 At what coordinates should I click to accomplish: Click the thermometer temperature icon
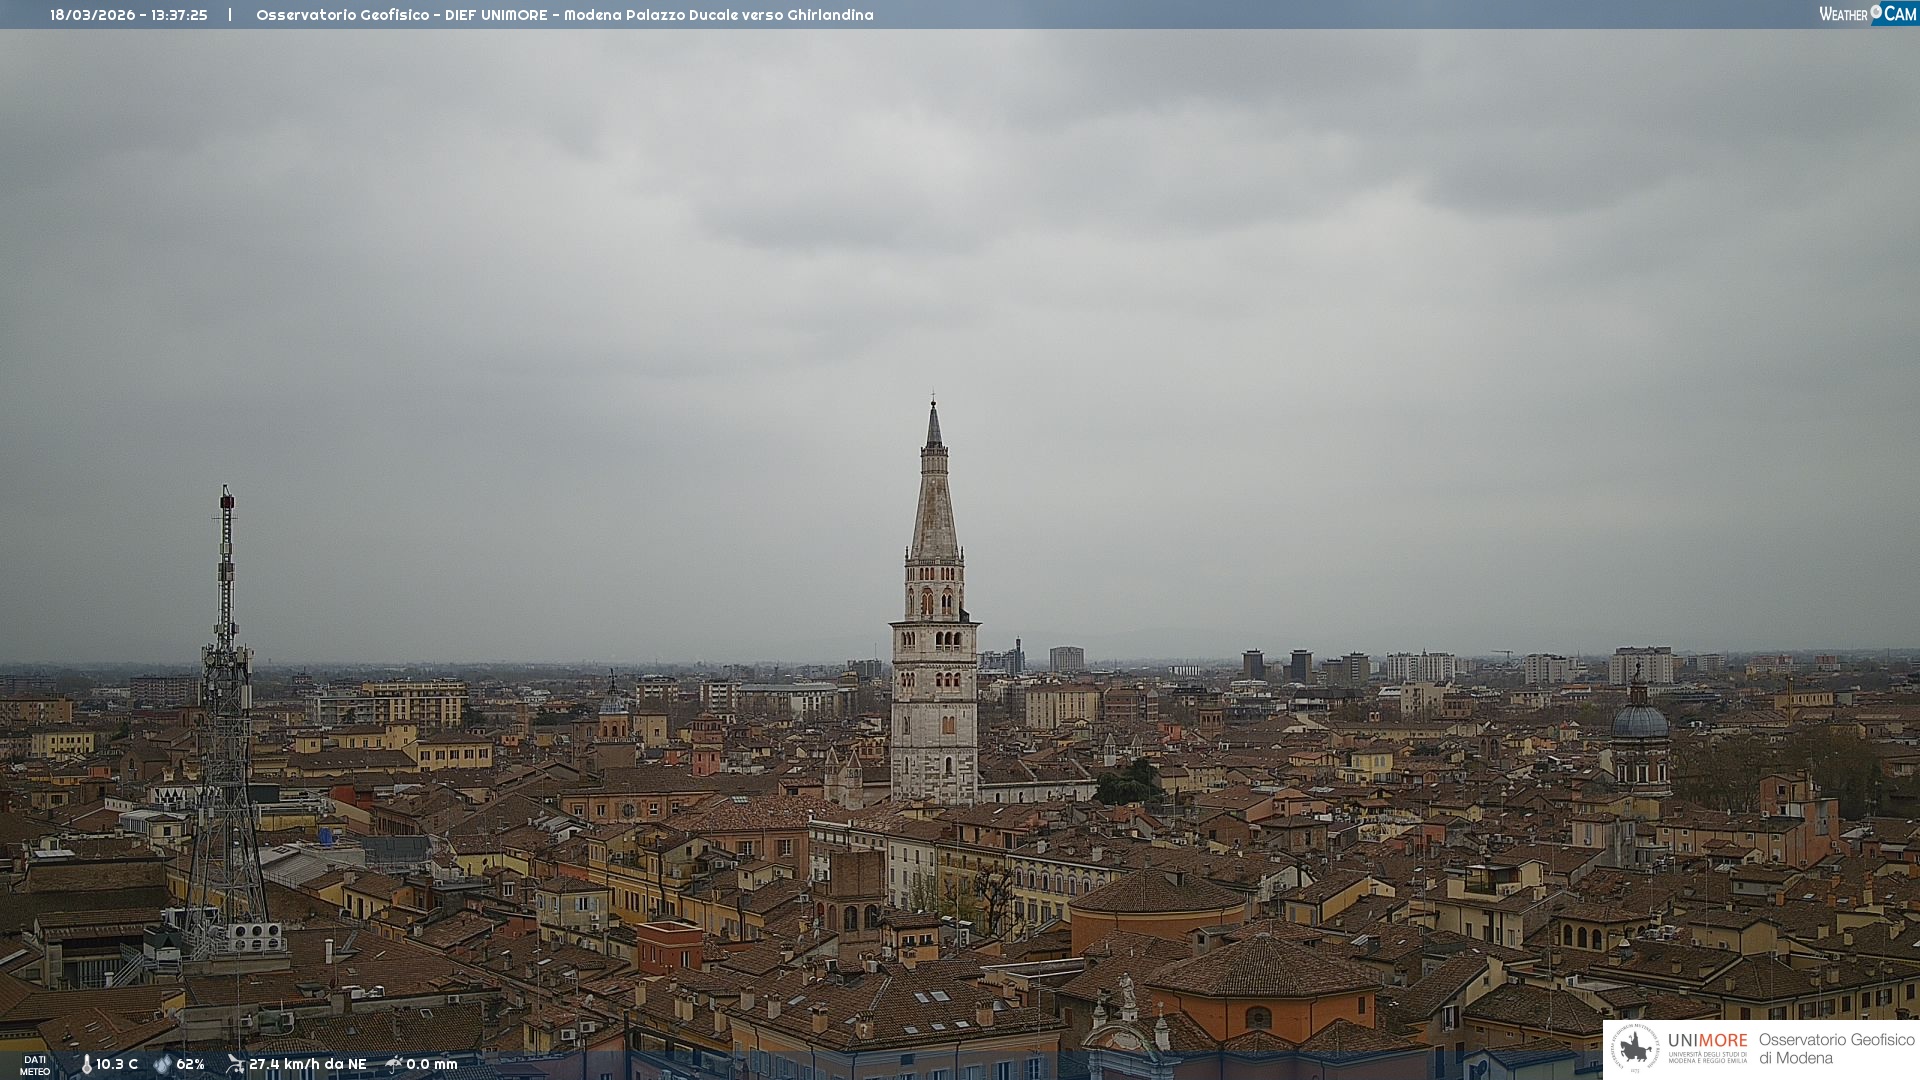[86, 1064]
